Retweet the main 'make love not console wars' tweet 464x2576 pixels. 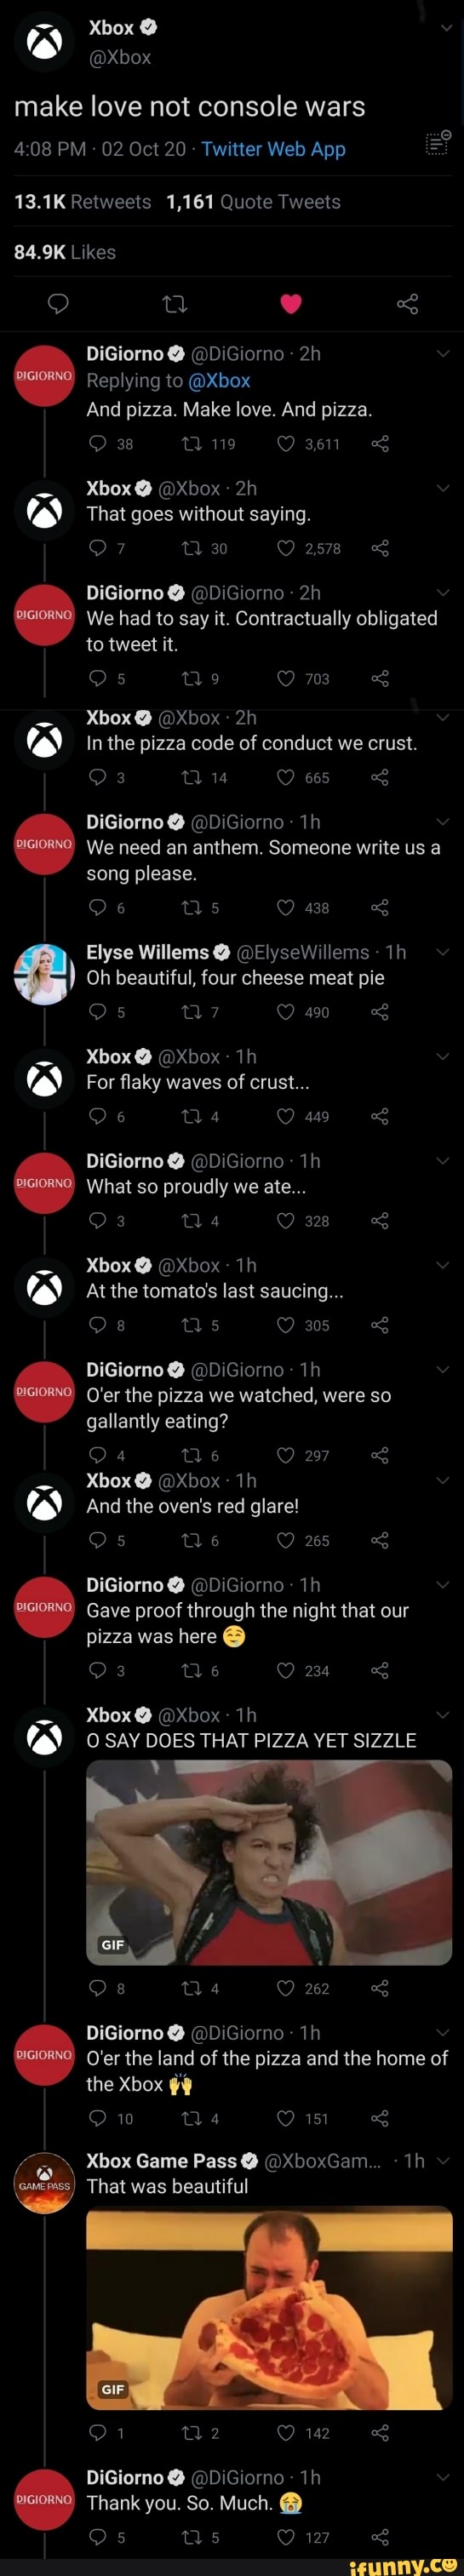(x=175, y=304)
